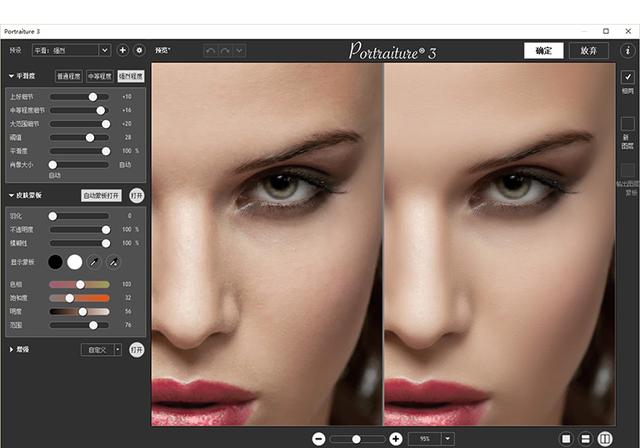This screenshot has height=448, width=640.
Task: Adjust the 不透明度 opacity slider
Action: tap(80, 230)
